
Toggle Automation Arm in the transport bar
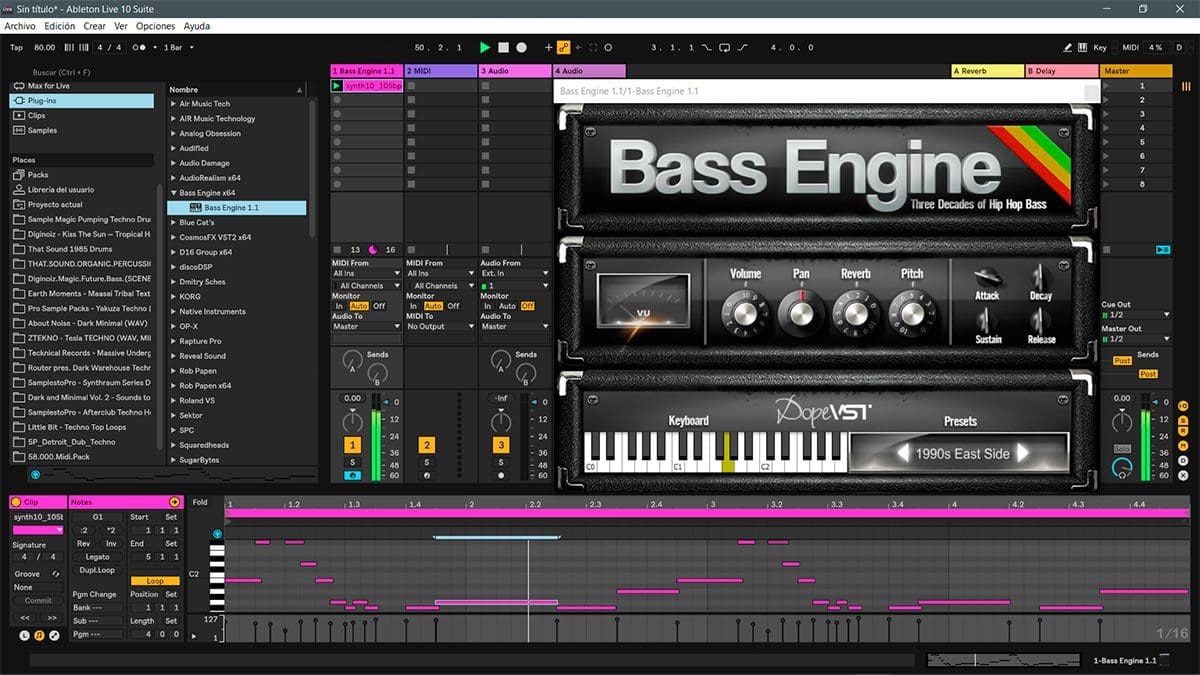point(563,47)
